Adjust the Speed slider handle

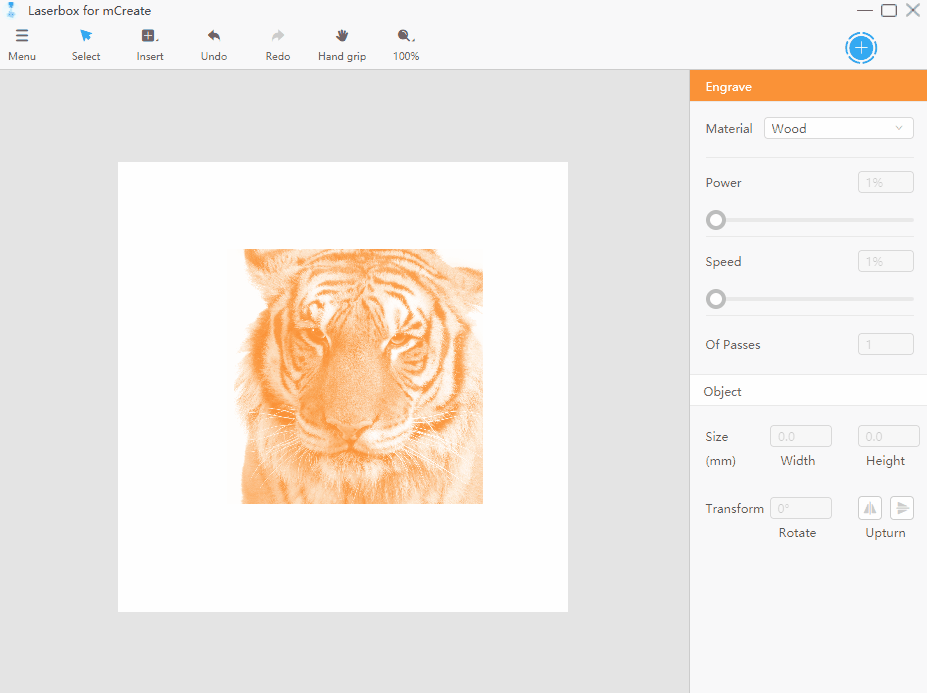pos(716,299)
